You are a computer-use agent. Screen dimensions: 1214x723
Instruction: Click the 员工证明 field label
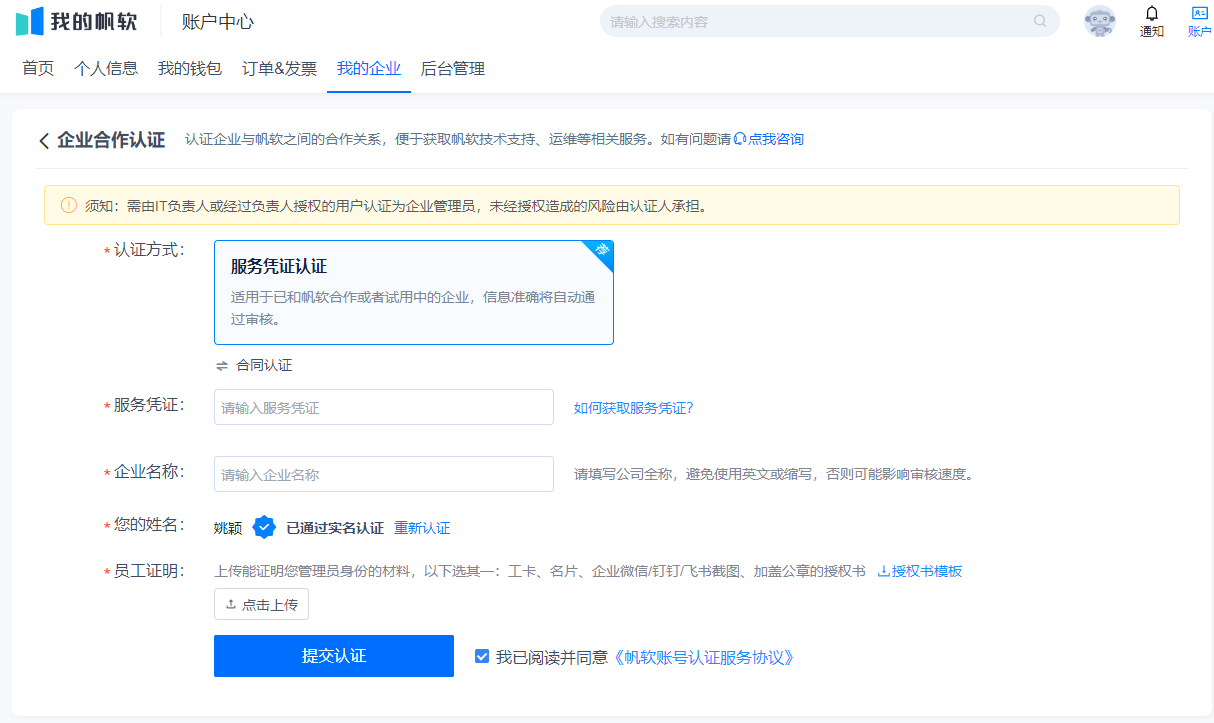coord(148,570)
